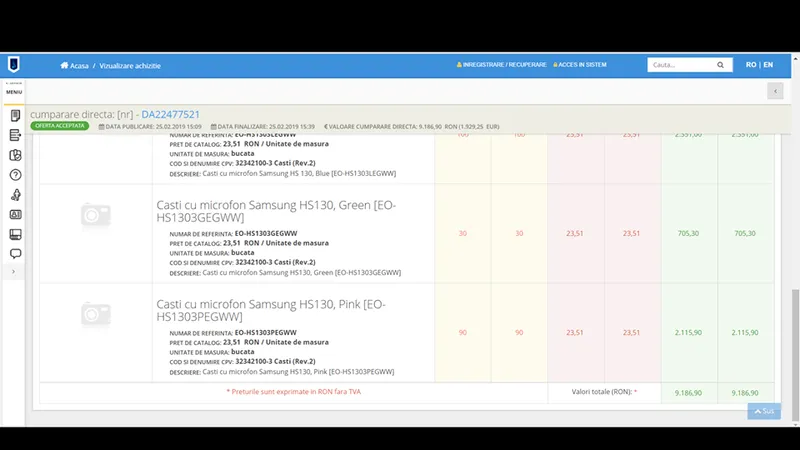Switch language to EN
800x450 pixels.
click(x=768, y=65)
